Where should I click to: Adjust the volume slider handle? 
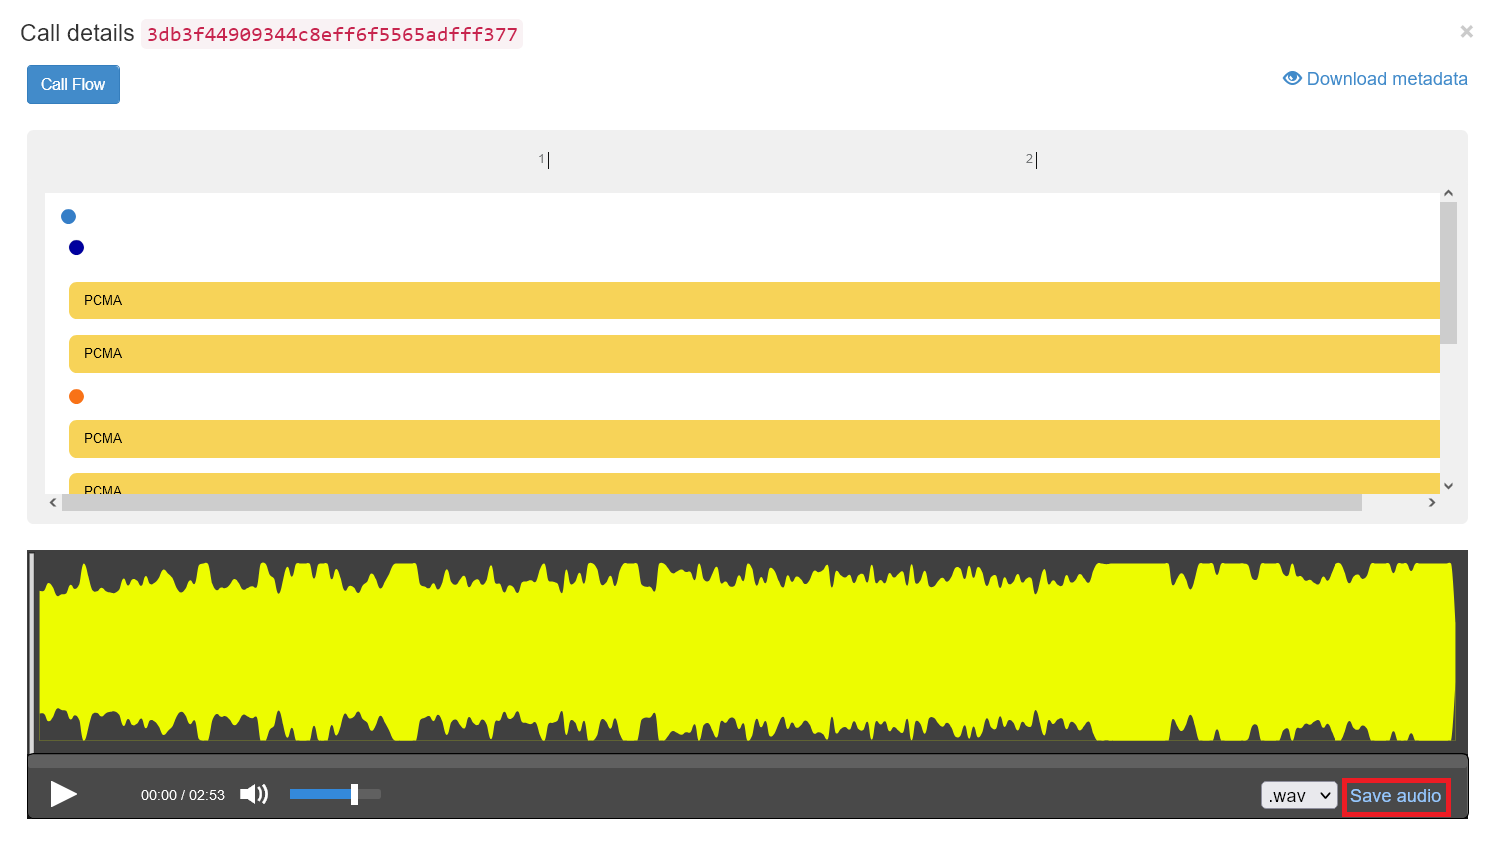point(354,794)
